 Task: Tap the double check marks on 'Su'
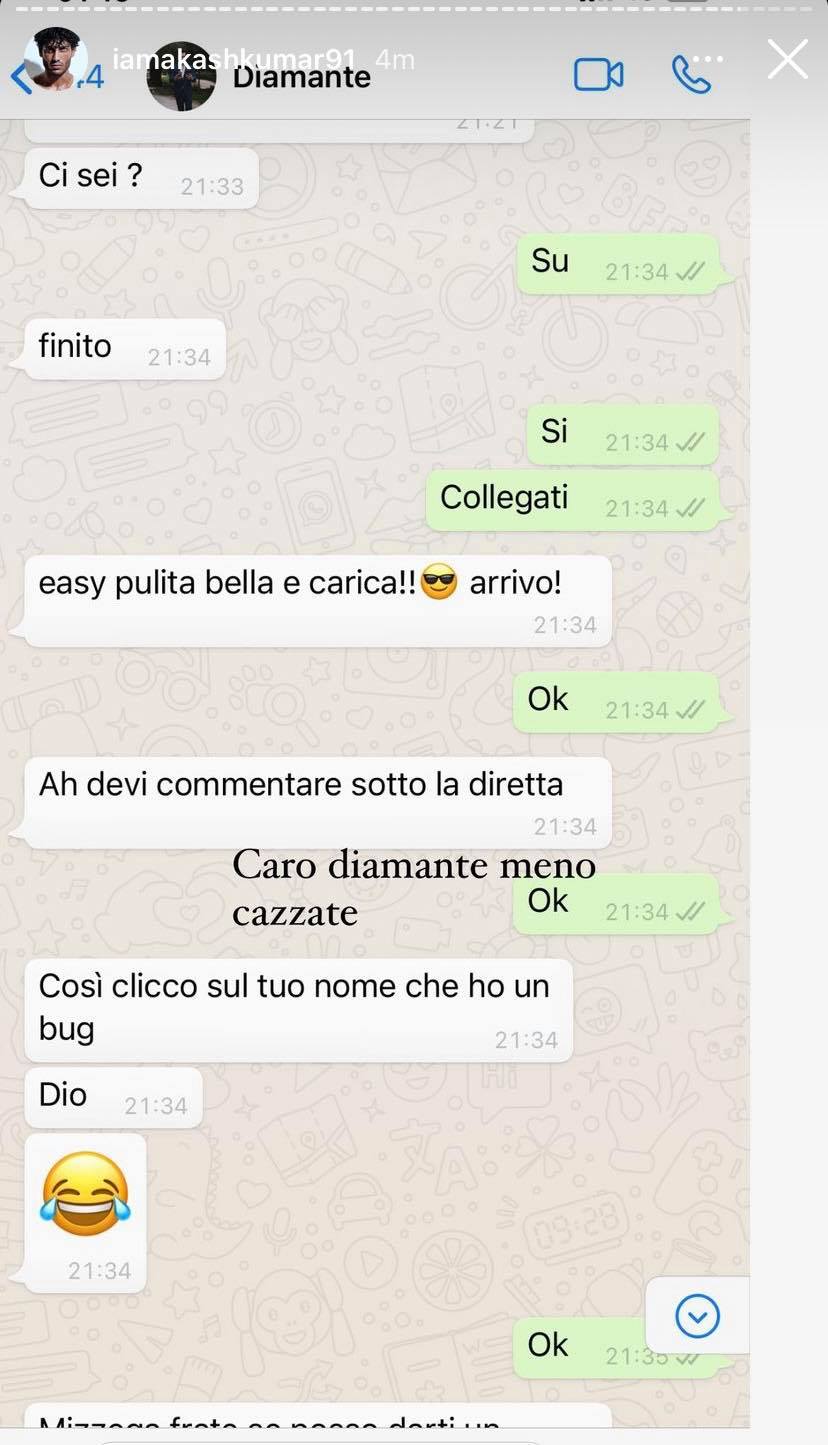coord(690,272)
